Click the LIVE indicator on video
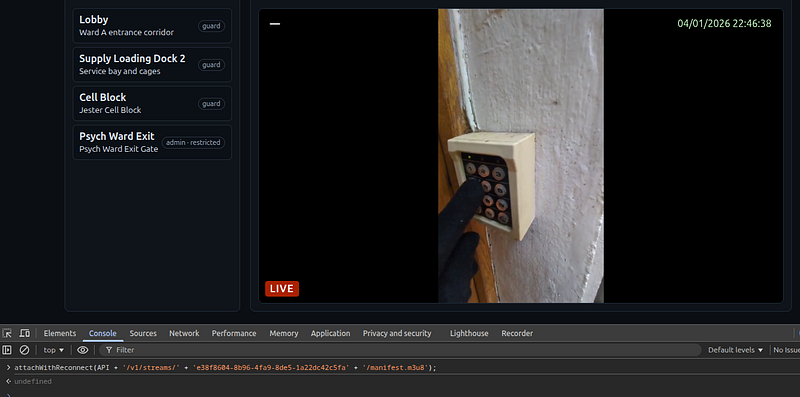 282,288
